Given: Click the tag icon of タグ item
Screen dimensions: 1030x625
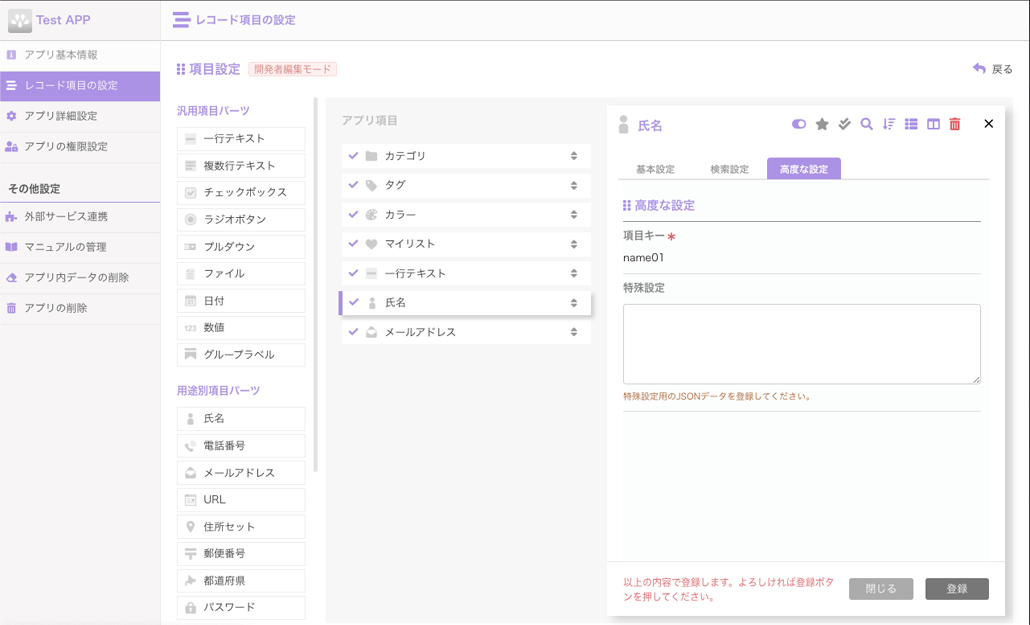Looking at the screenshot, I should 371,185.
